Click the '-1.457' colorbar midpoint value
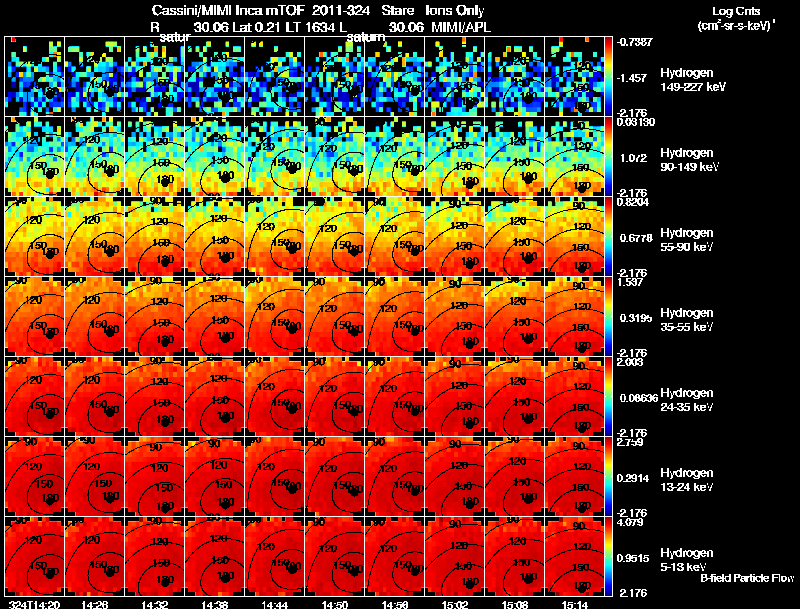Screen dimensions: 800x609 click(x=632, y=78)
